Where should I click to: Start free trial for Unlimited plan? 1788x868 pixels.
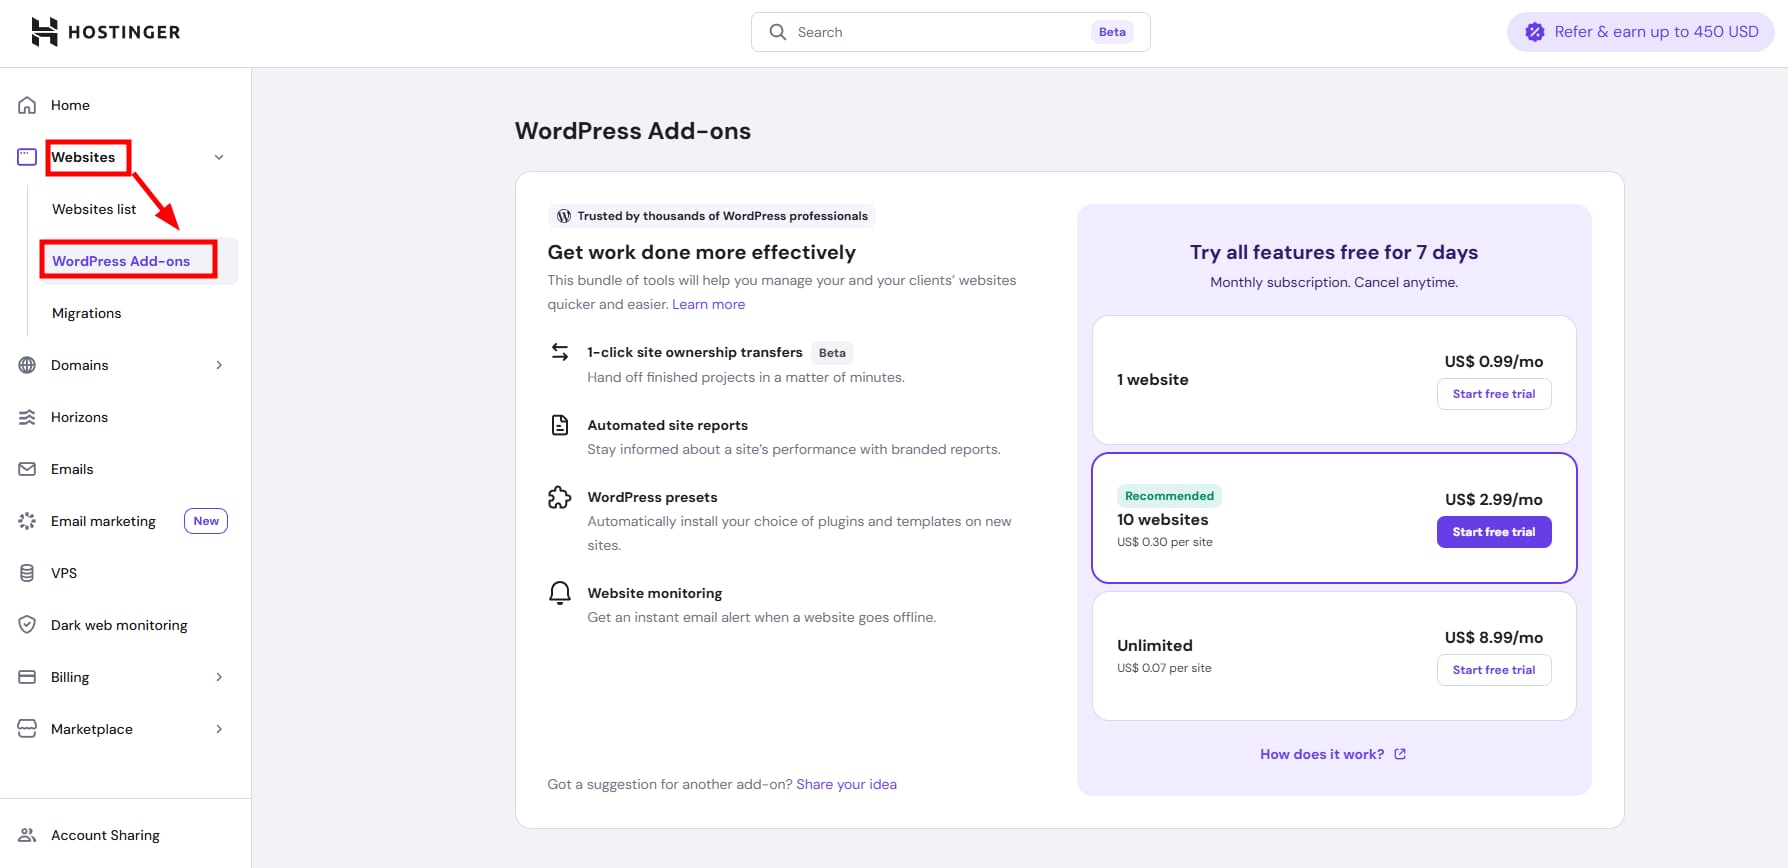1494,670
